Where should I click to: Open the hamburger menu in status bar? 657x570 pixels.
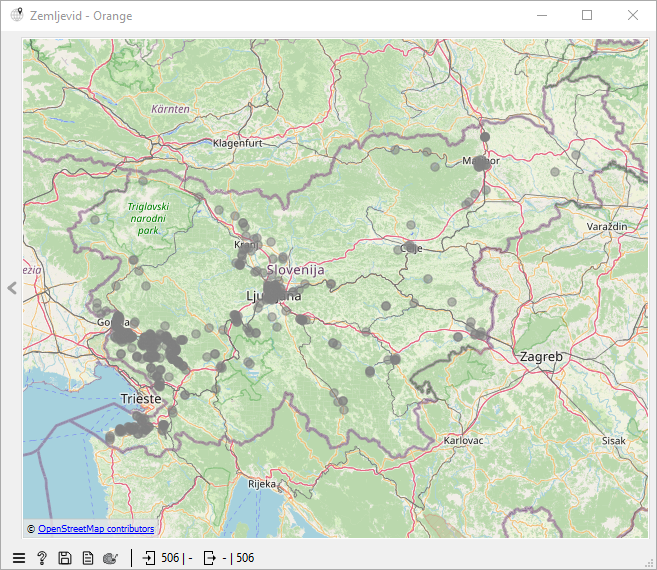point(18,558)
